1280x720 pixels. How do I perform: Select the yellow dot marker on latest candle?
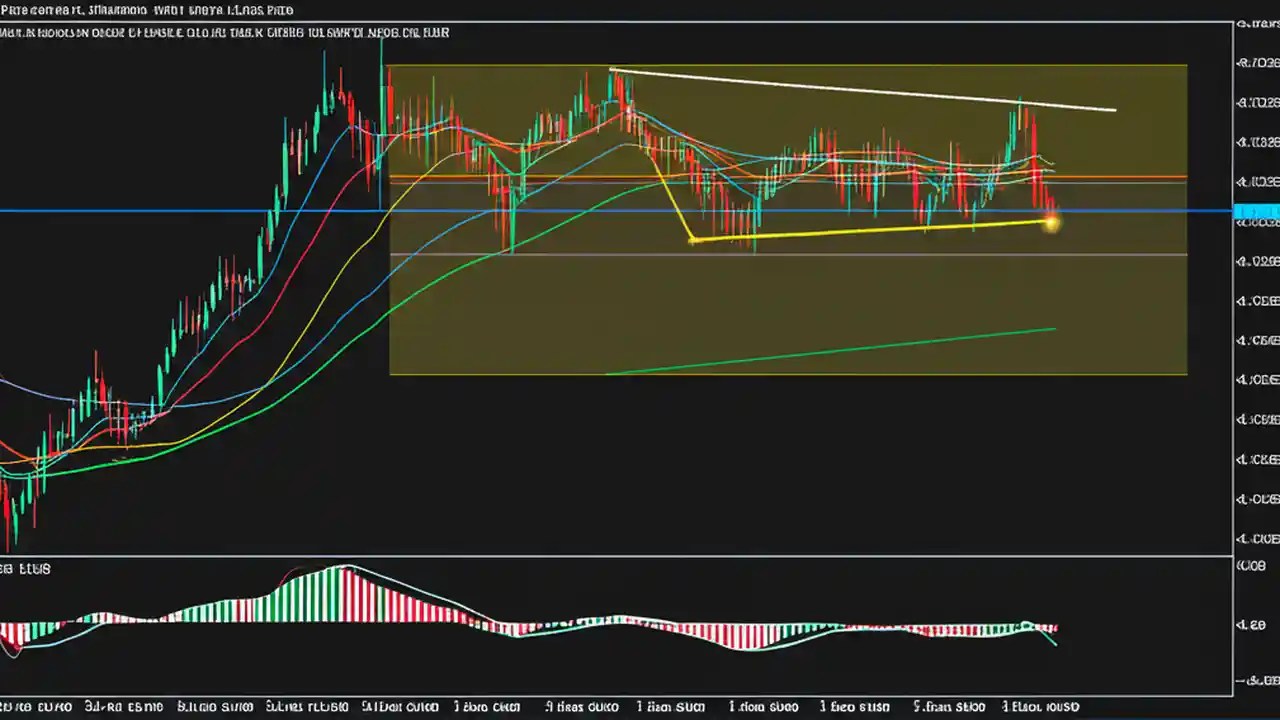click(1051, 222)
